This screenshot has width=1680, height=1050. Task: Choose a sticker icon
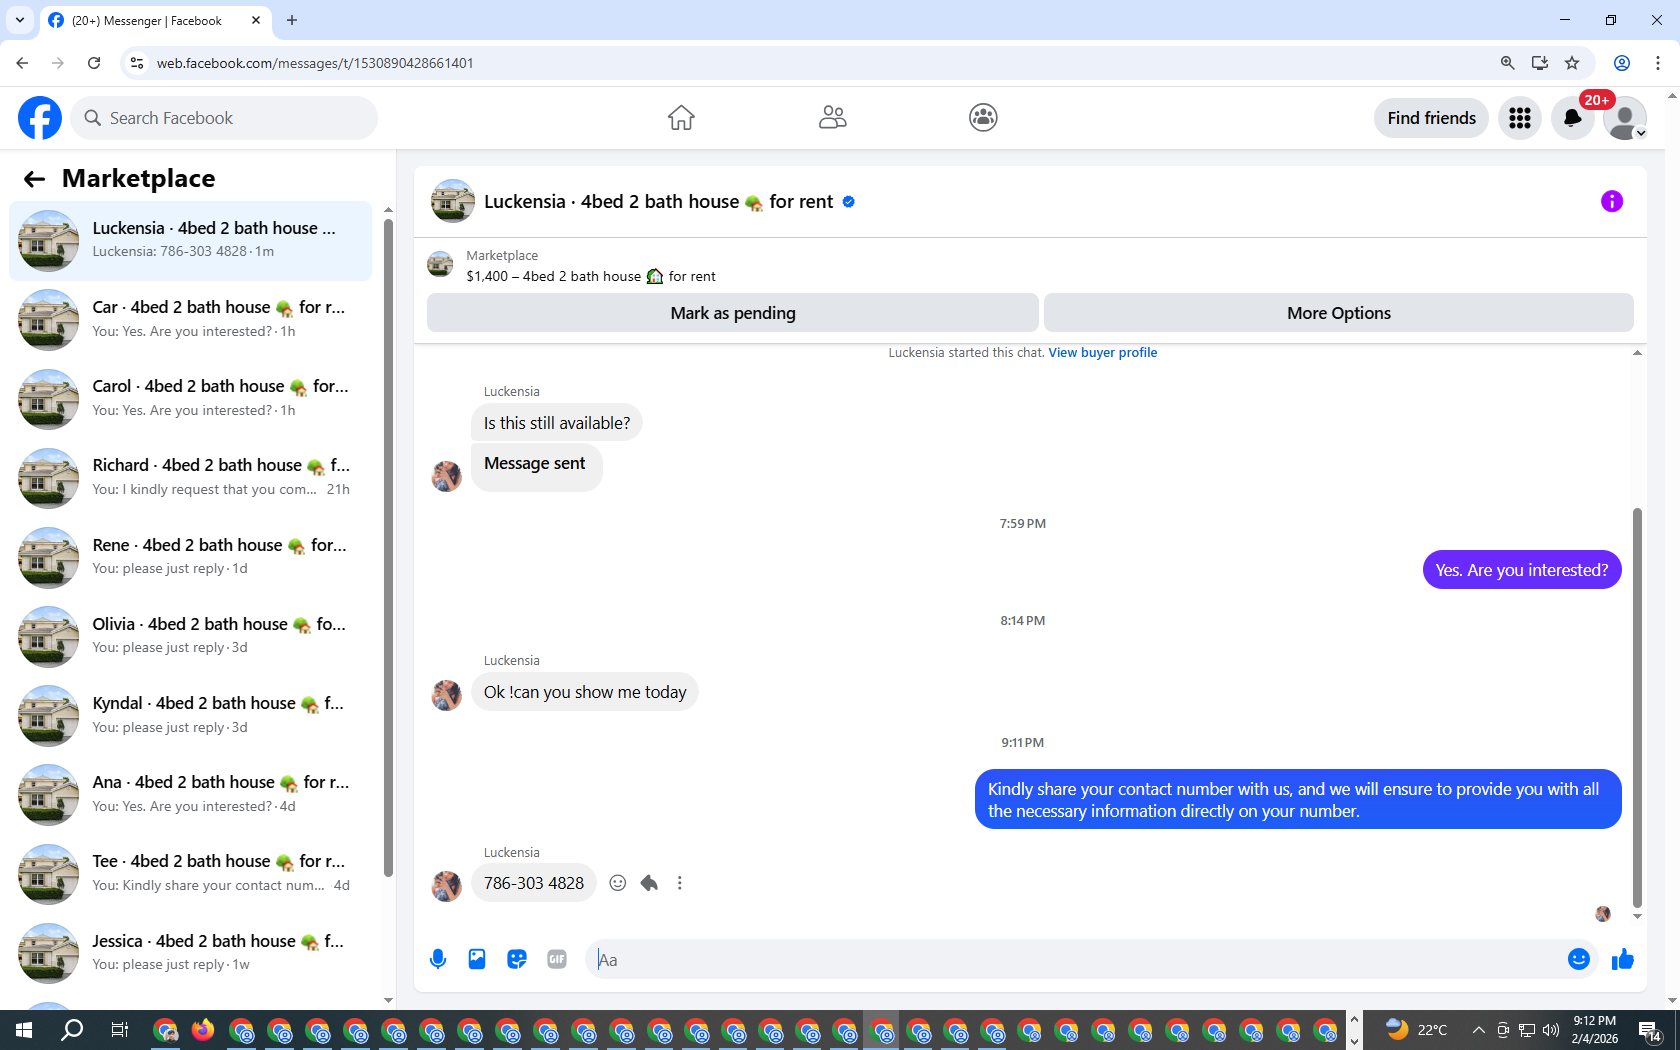coord(517,959)
